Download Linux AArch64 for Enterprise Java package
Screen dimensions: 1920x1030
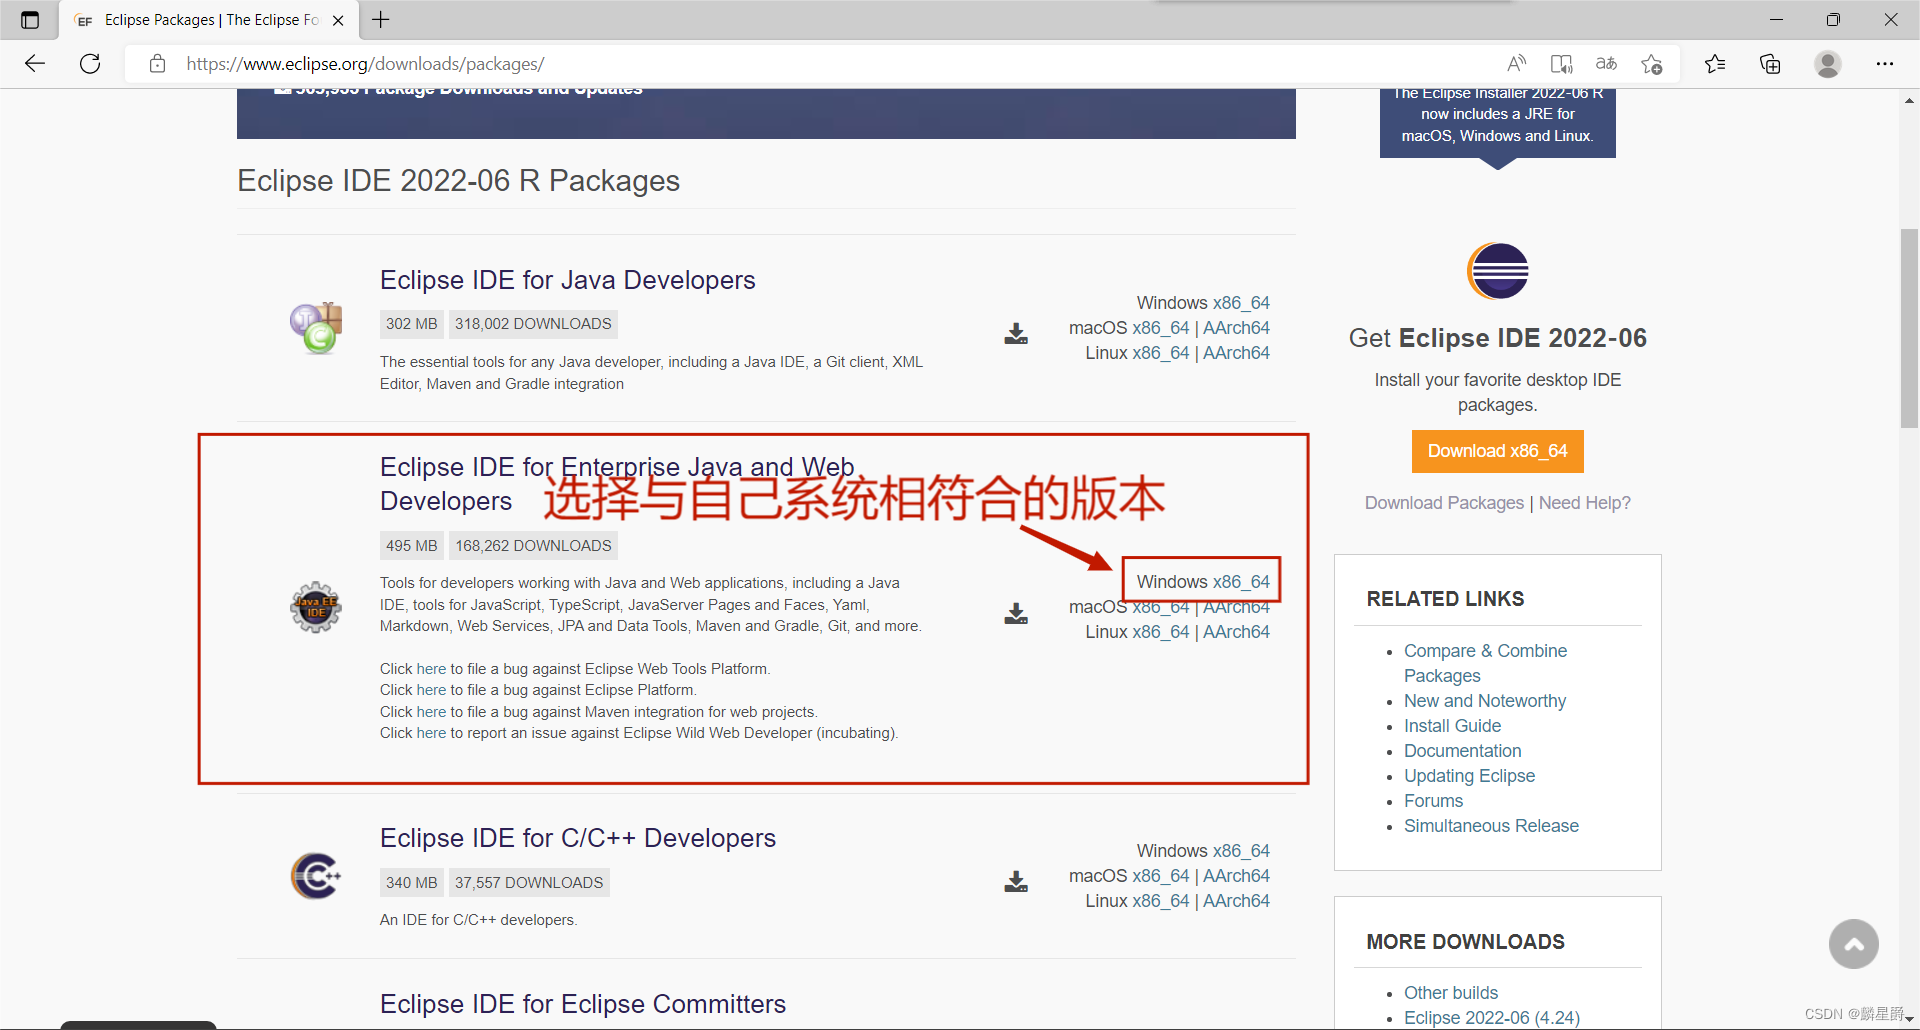click(x=1236, y=632)
